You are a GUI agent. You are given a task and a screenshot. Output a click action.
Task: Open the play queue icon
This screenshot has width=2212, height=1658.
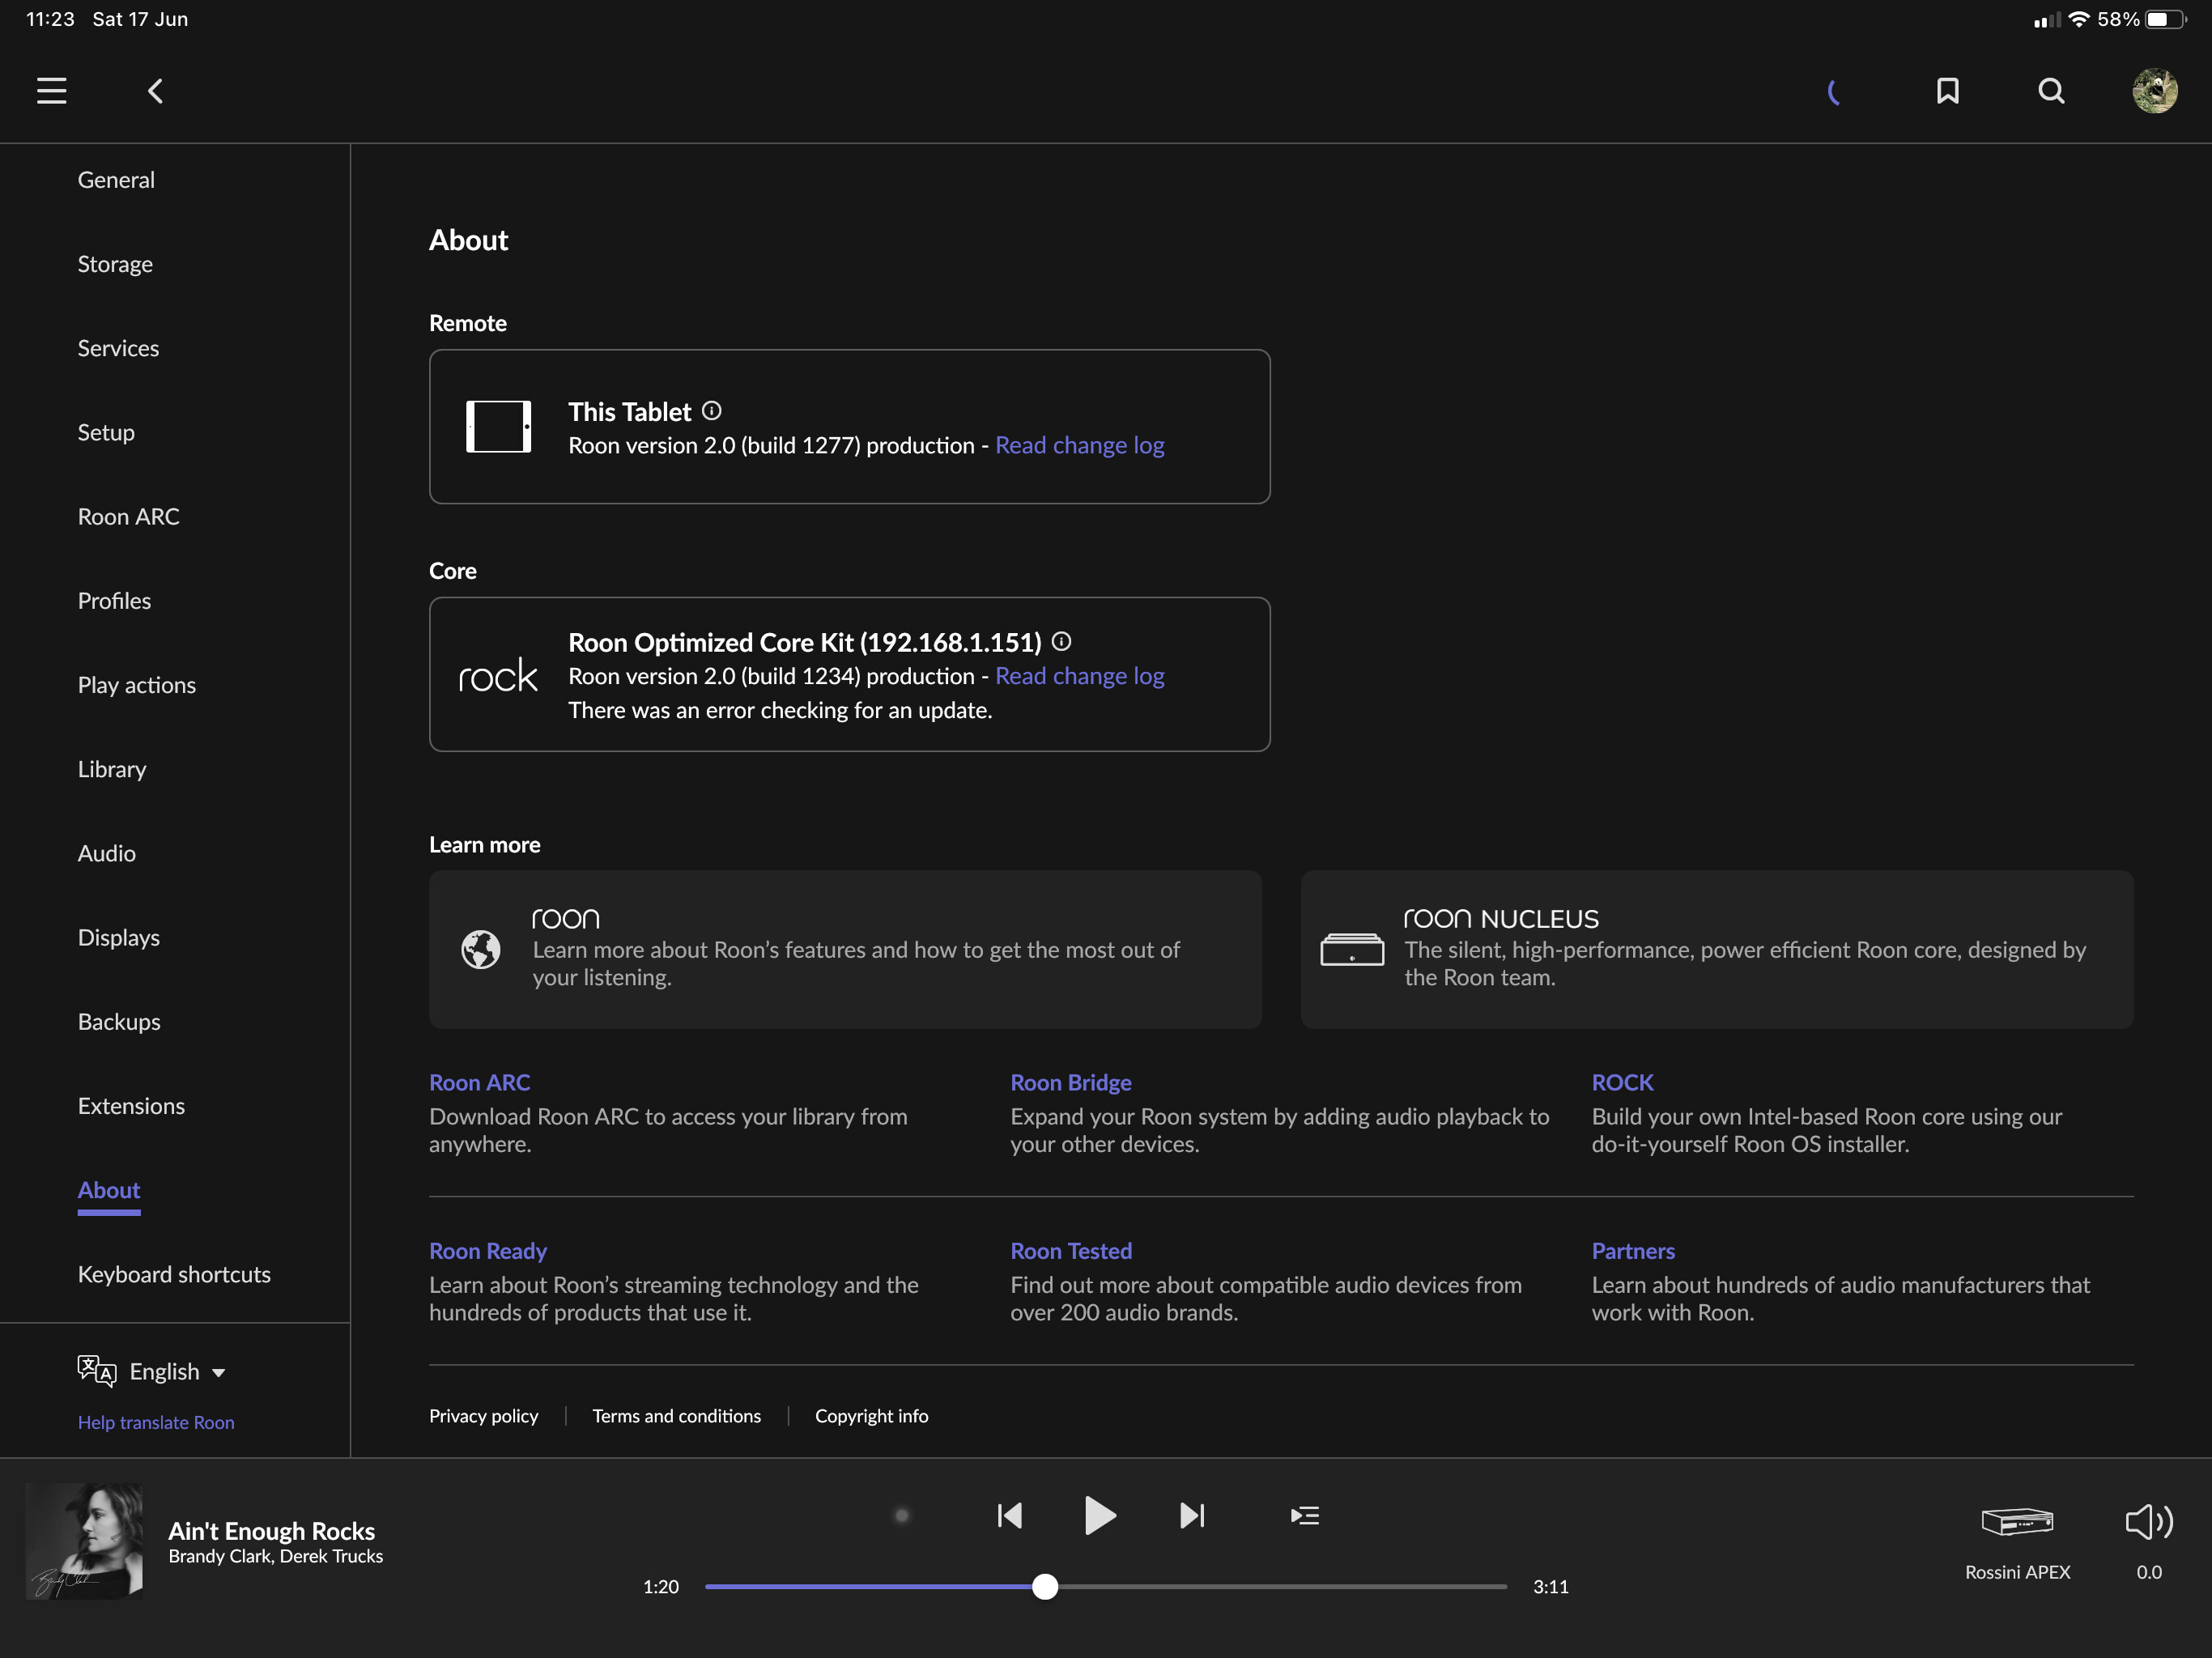(1304, 1516)
